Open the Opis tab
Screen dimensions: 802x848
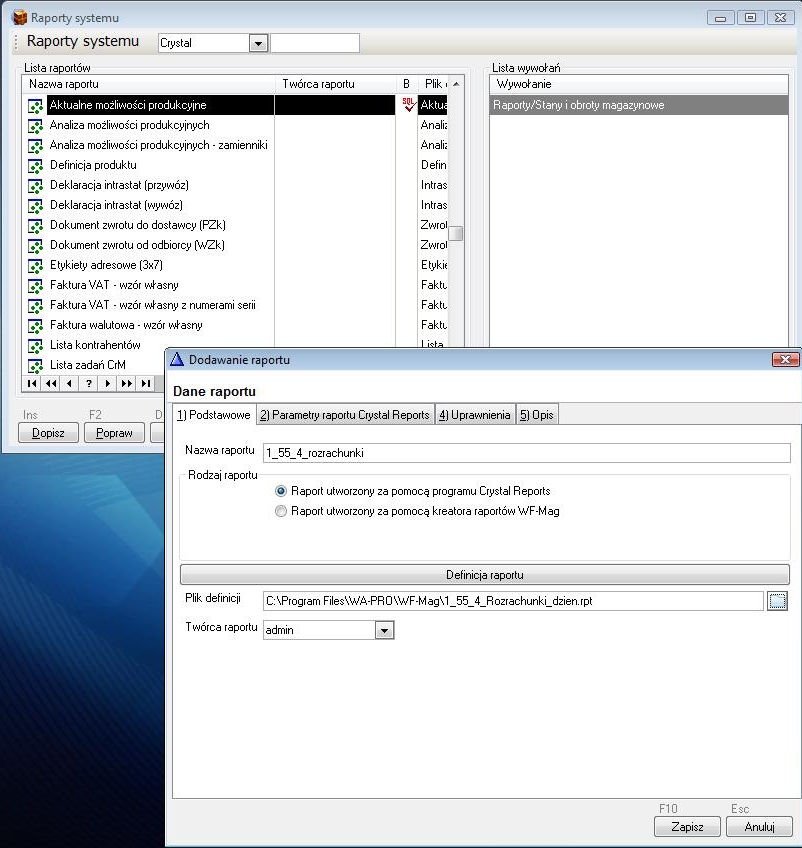pyautogui.click(x=536, y=415)
